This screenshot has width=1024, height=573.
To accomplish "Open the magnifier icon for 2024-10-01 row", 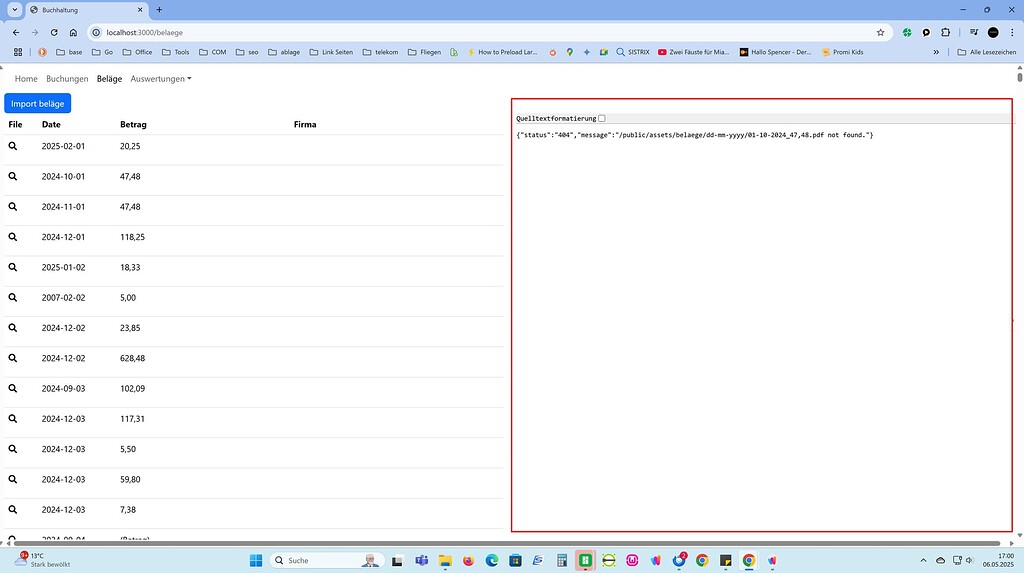I will (x=12, y=176).
